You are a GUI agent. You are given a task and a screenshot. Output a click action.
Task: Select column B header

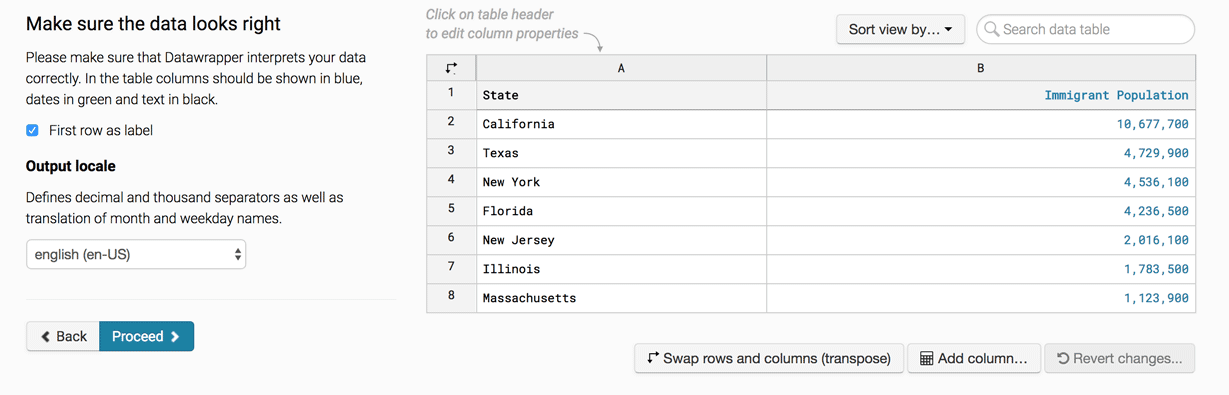(x=980, y=68)
